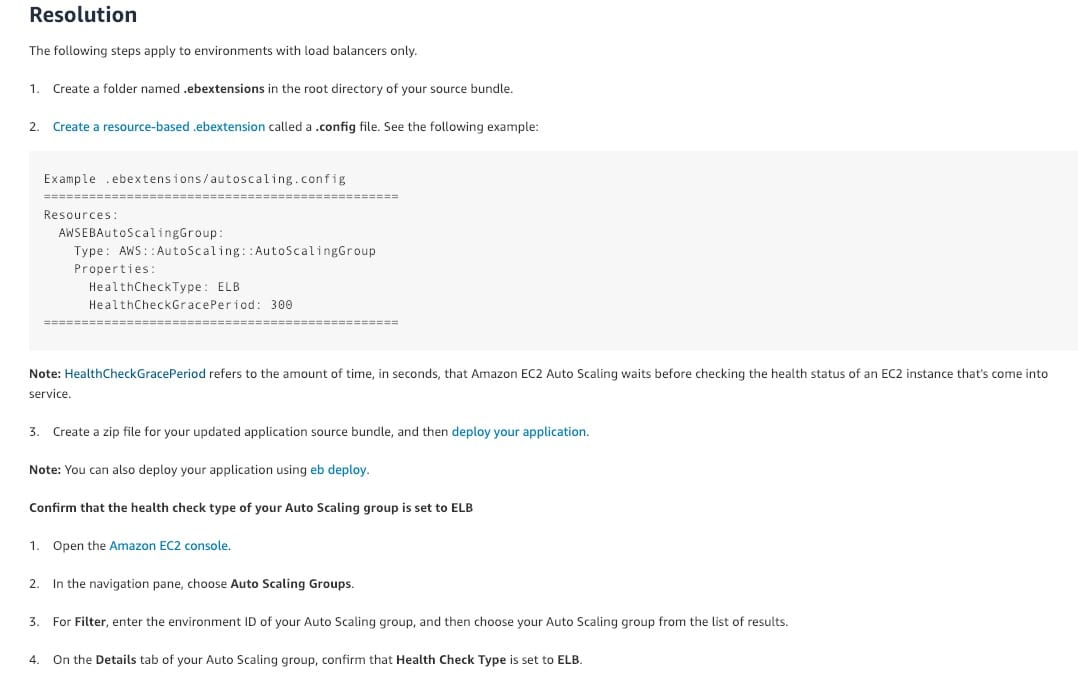Open the Amazon EC2 console link
The height and width of the screenshot is (689, 1078).
click(x=169, y=546)
